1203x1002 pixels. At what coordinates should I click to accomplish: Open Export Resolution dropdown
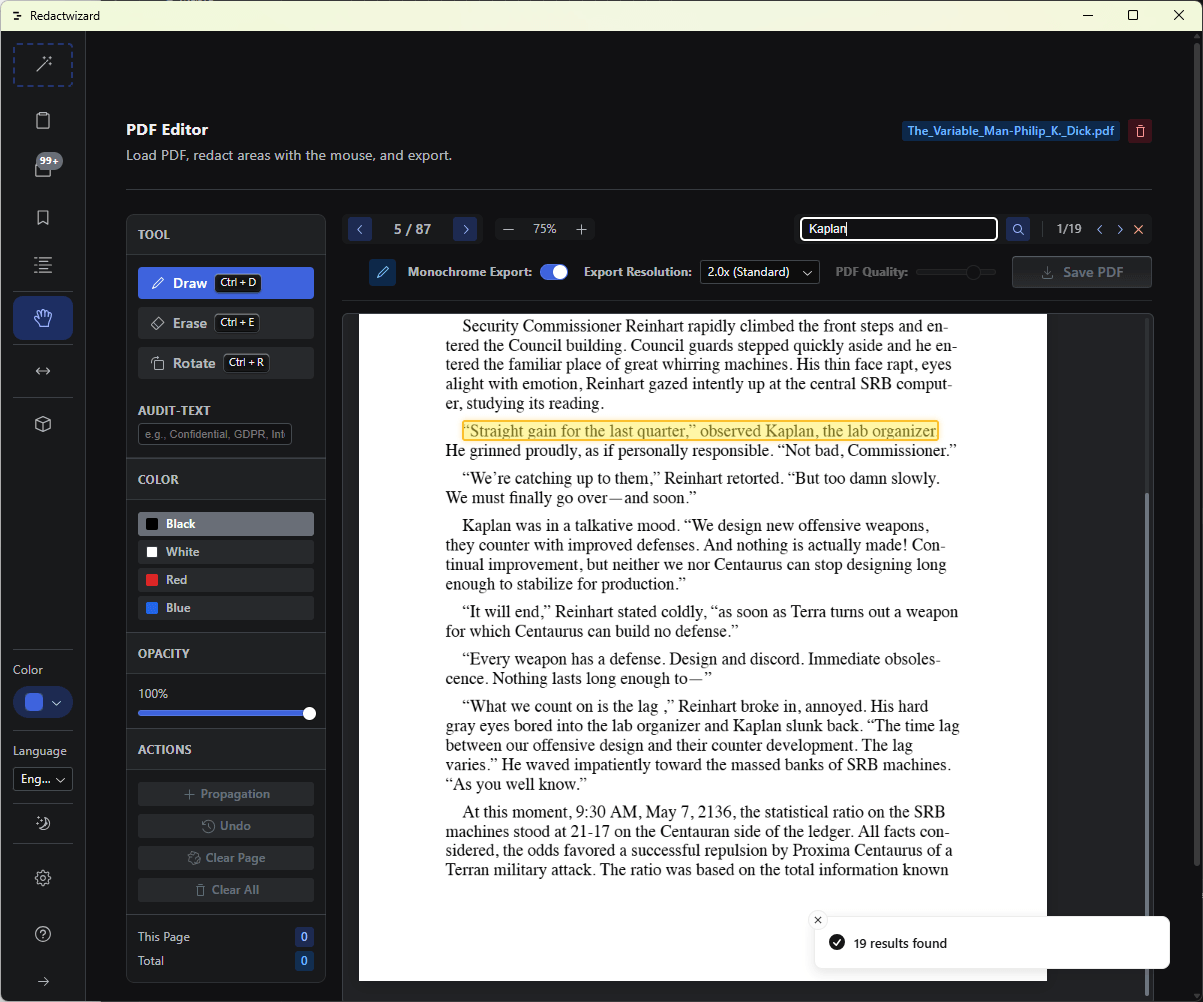coord(760,272)
